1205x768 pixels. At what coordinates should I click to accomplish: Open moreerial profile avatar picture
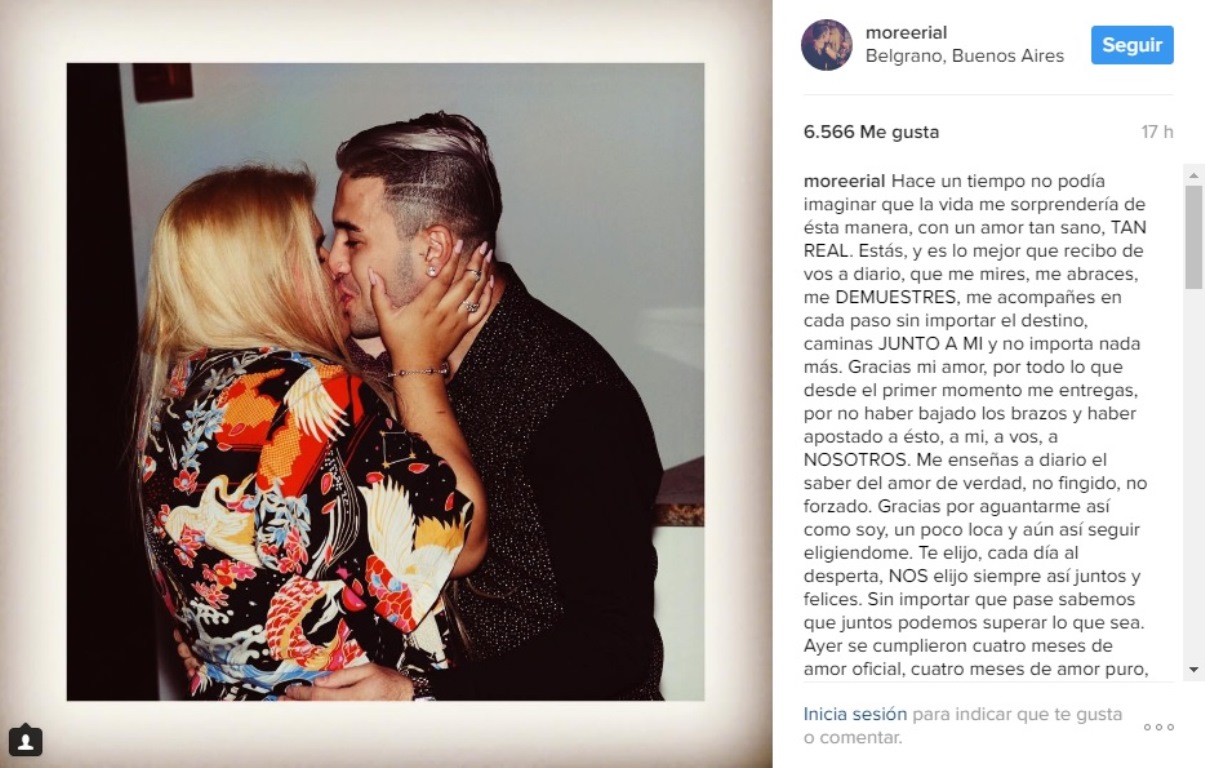pos(826,45)
